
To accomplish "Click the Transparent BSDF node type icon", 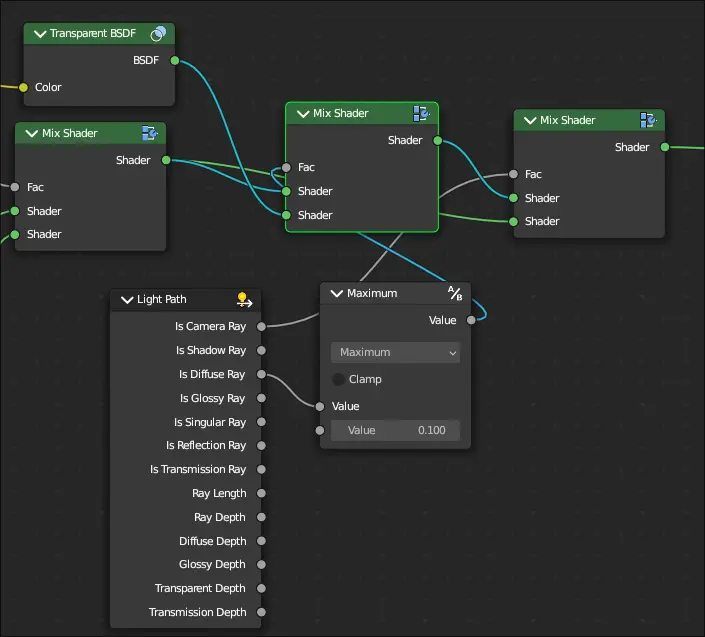I will [158, 34].
